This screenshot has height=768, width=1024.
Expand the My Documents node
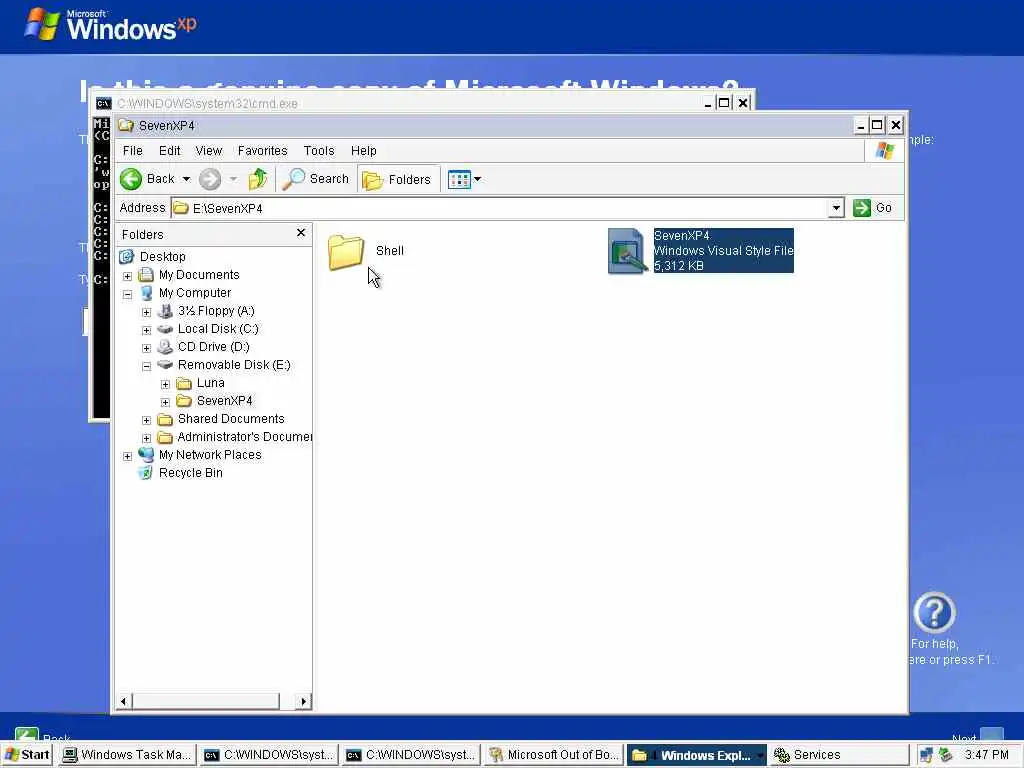[127, 276]
